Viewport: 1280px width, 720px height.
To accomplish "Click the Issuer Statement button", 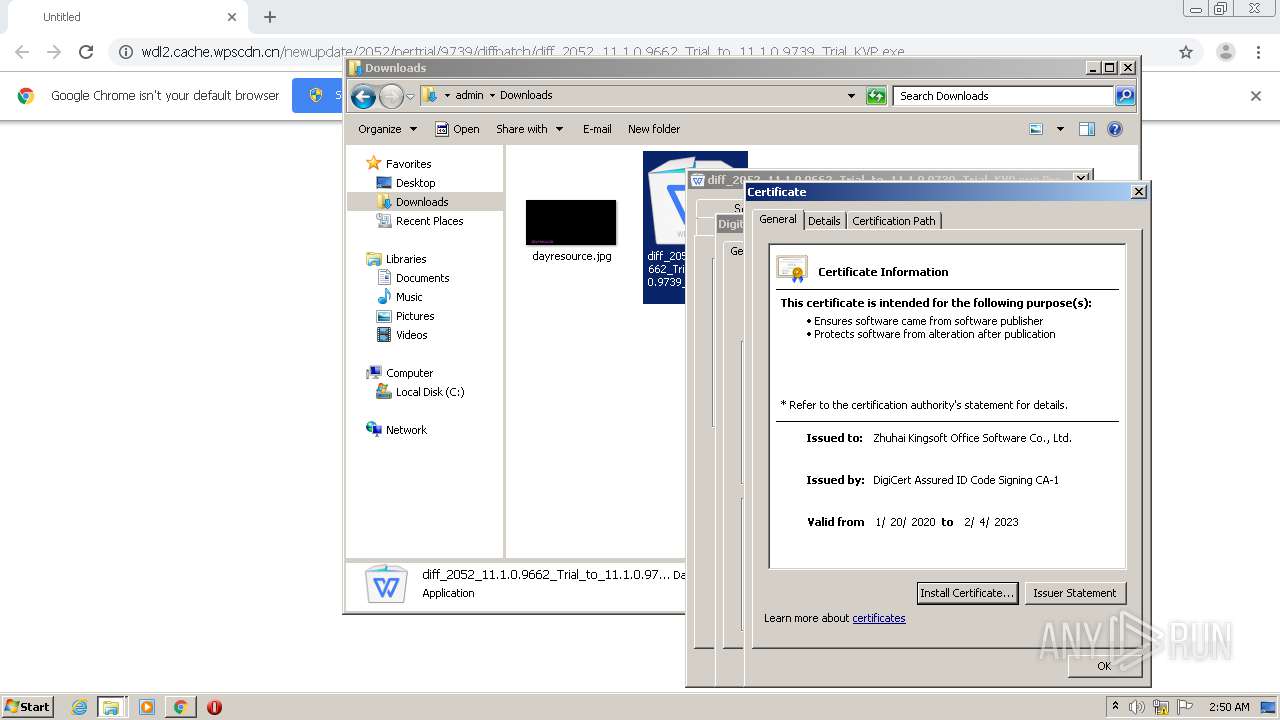I will pyautogui.click(x=1075, y=593).
